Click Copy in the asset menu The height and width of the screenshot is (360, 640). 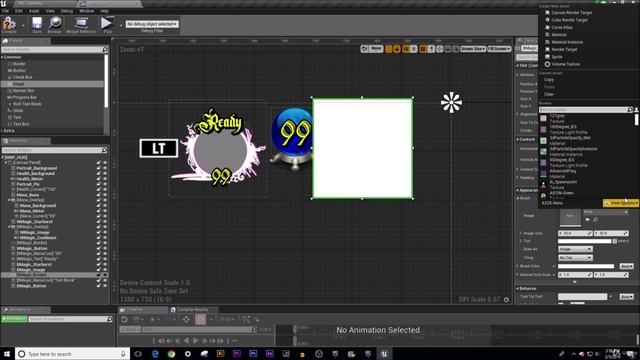pyautogui.click(x=549, y=80)
